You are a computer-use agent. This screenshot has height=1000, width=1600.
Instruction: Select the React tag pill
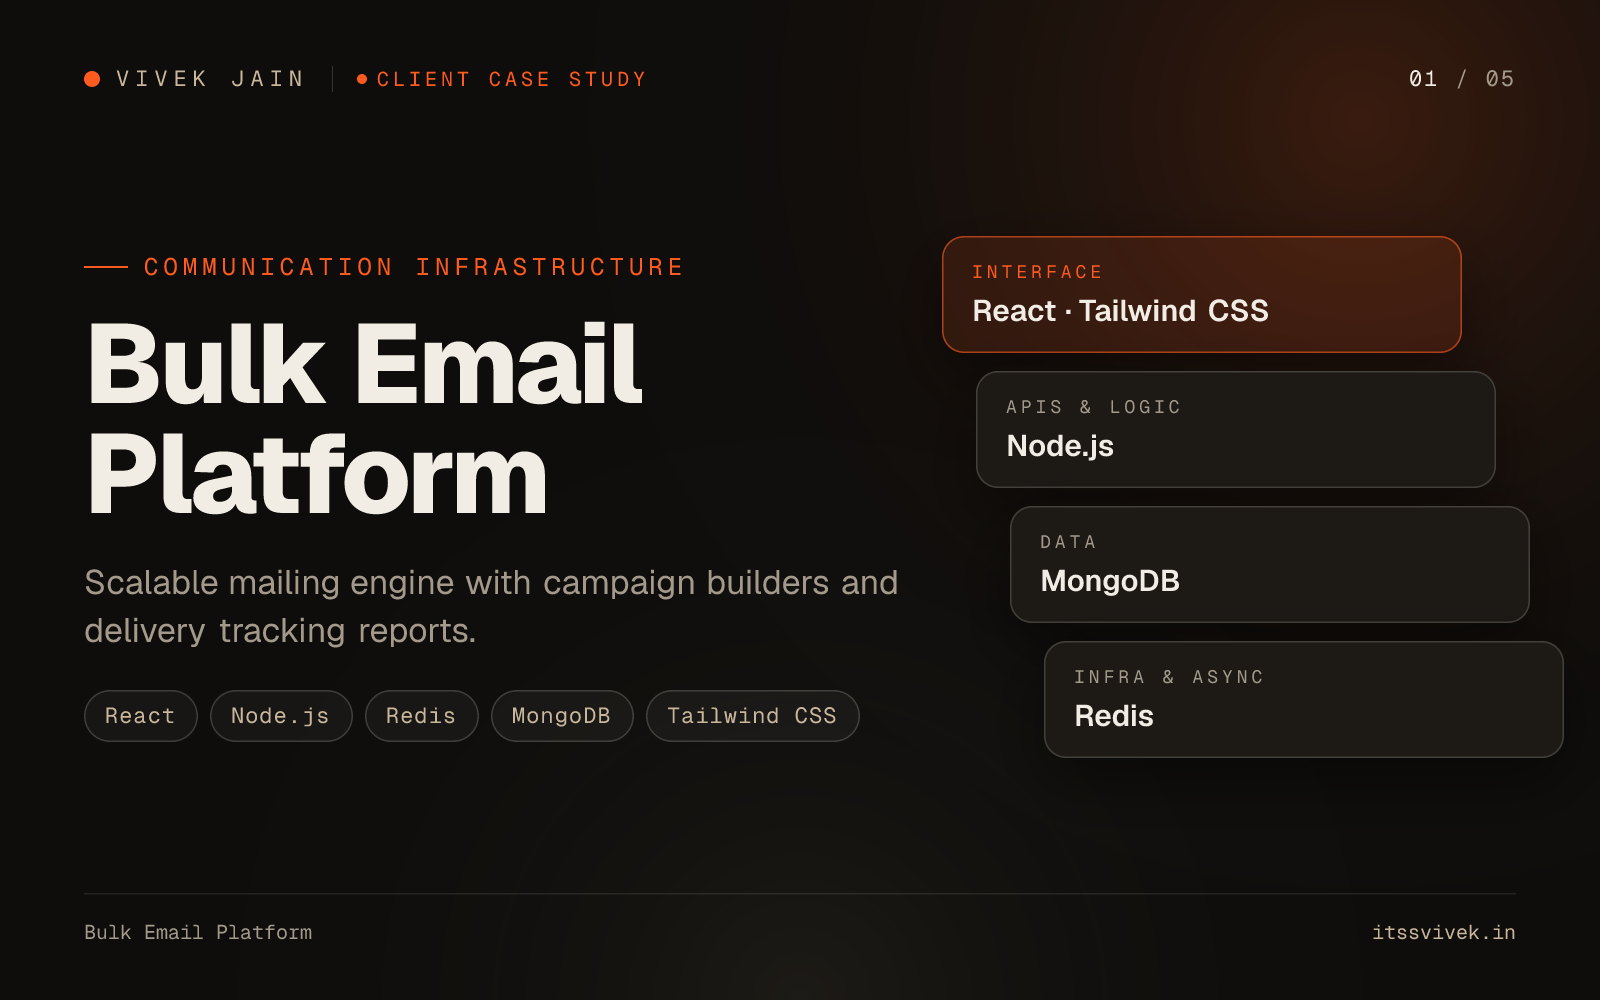click(141, 716)
